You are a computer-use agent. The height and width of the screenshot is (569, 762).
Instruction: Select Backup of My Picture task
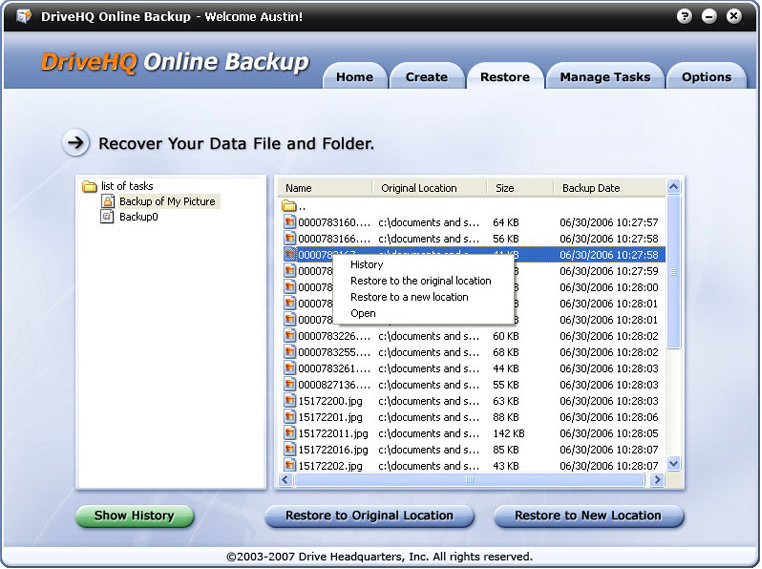click(167, 201)
